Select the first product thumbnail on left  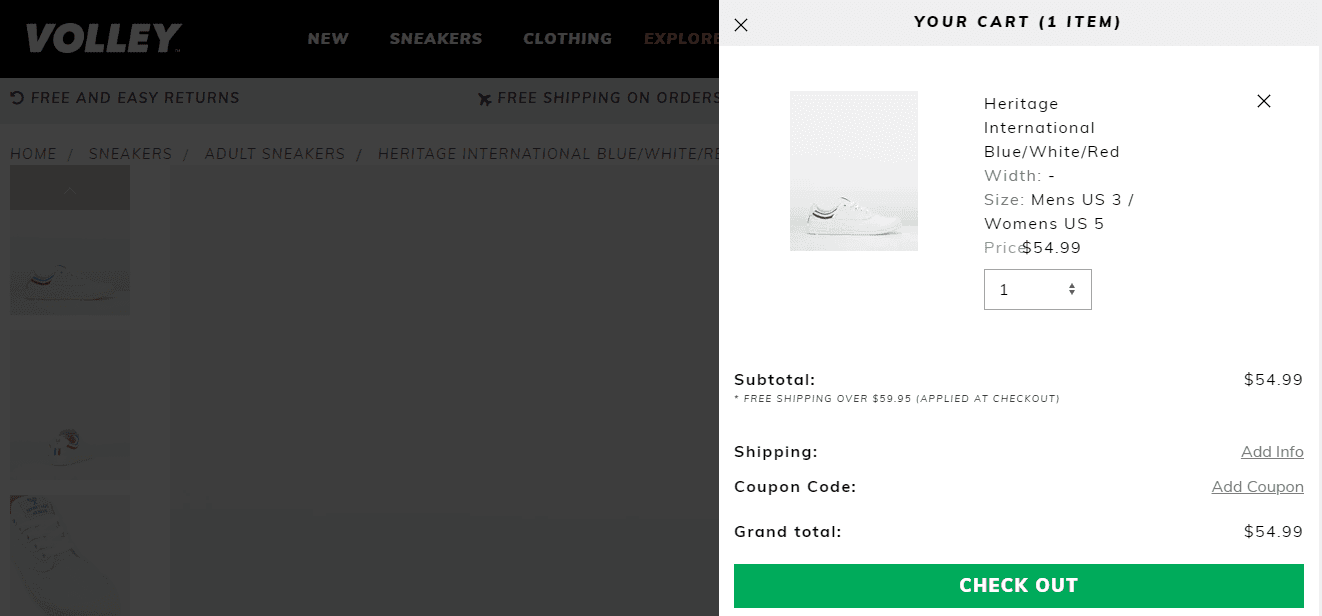[70, 265]
